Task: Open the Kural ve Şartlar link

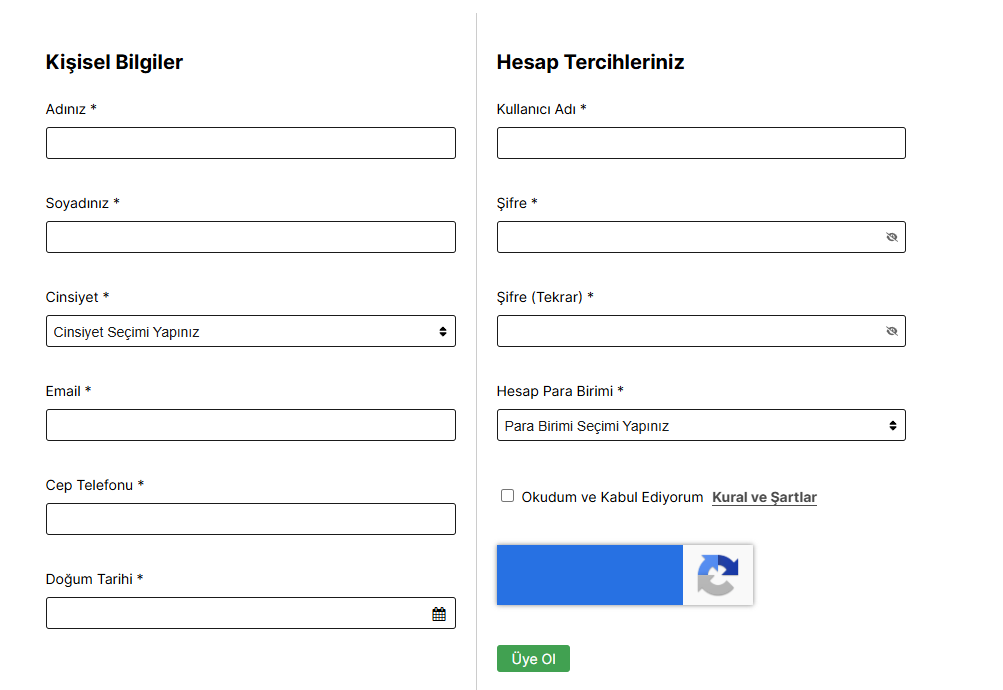Action: pos(764,497)
